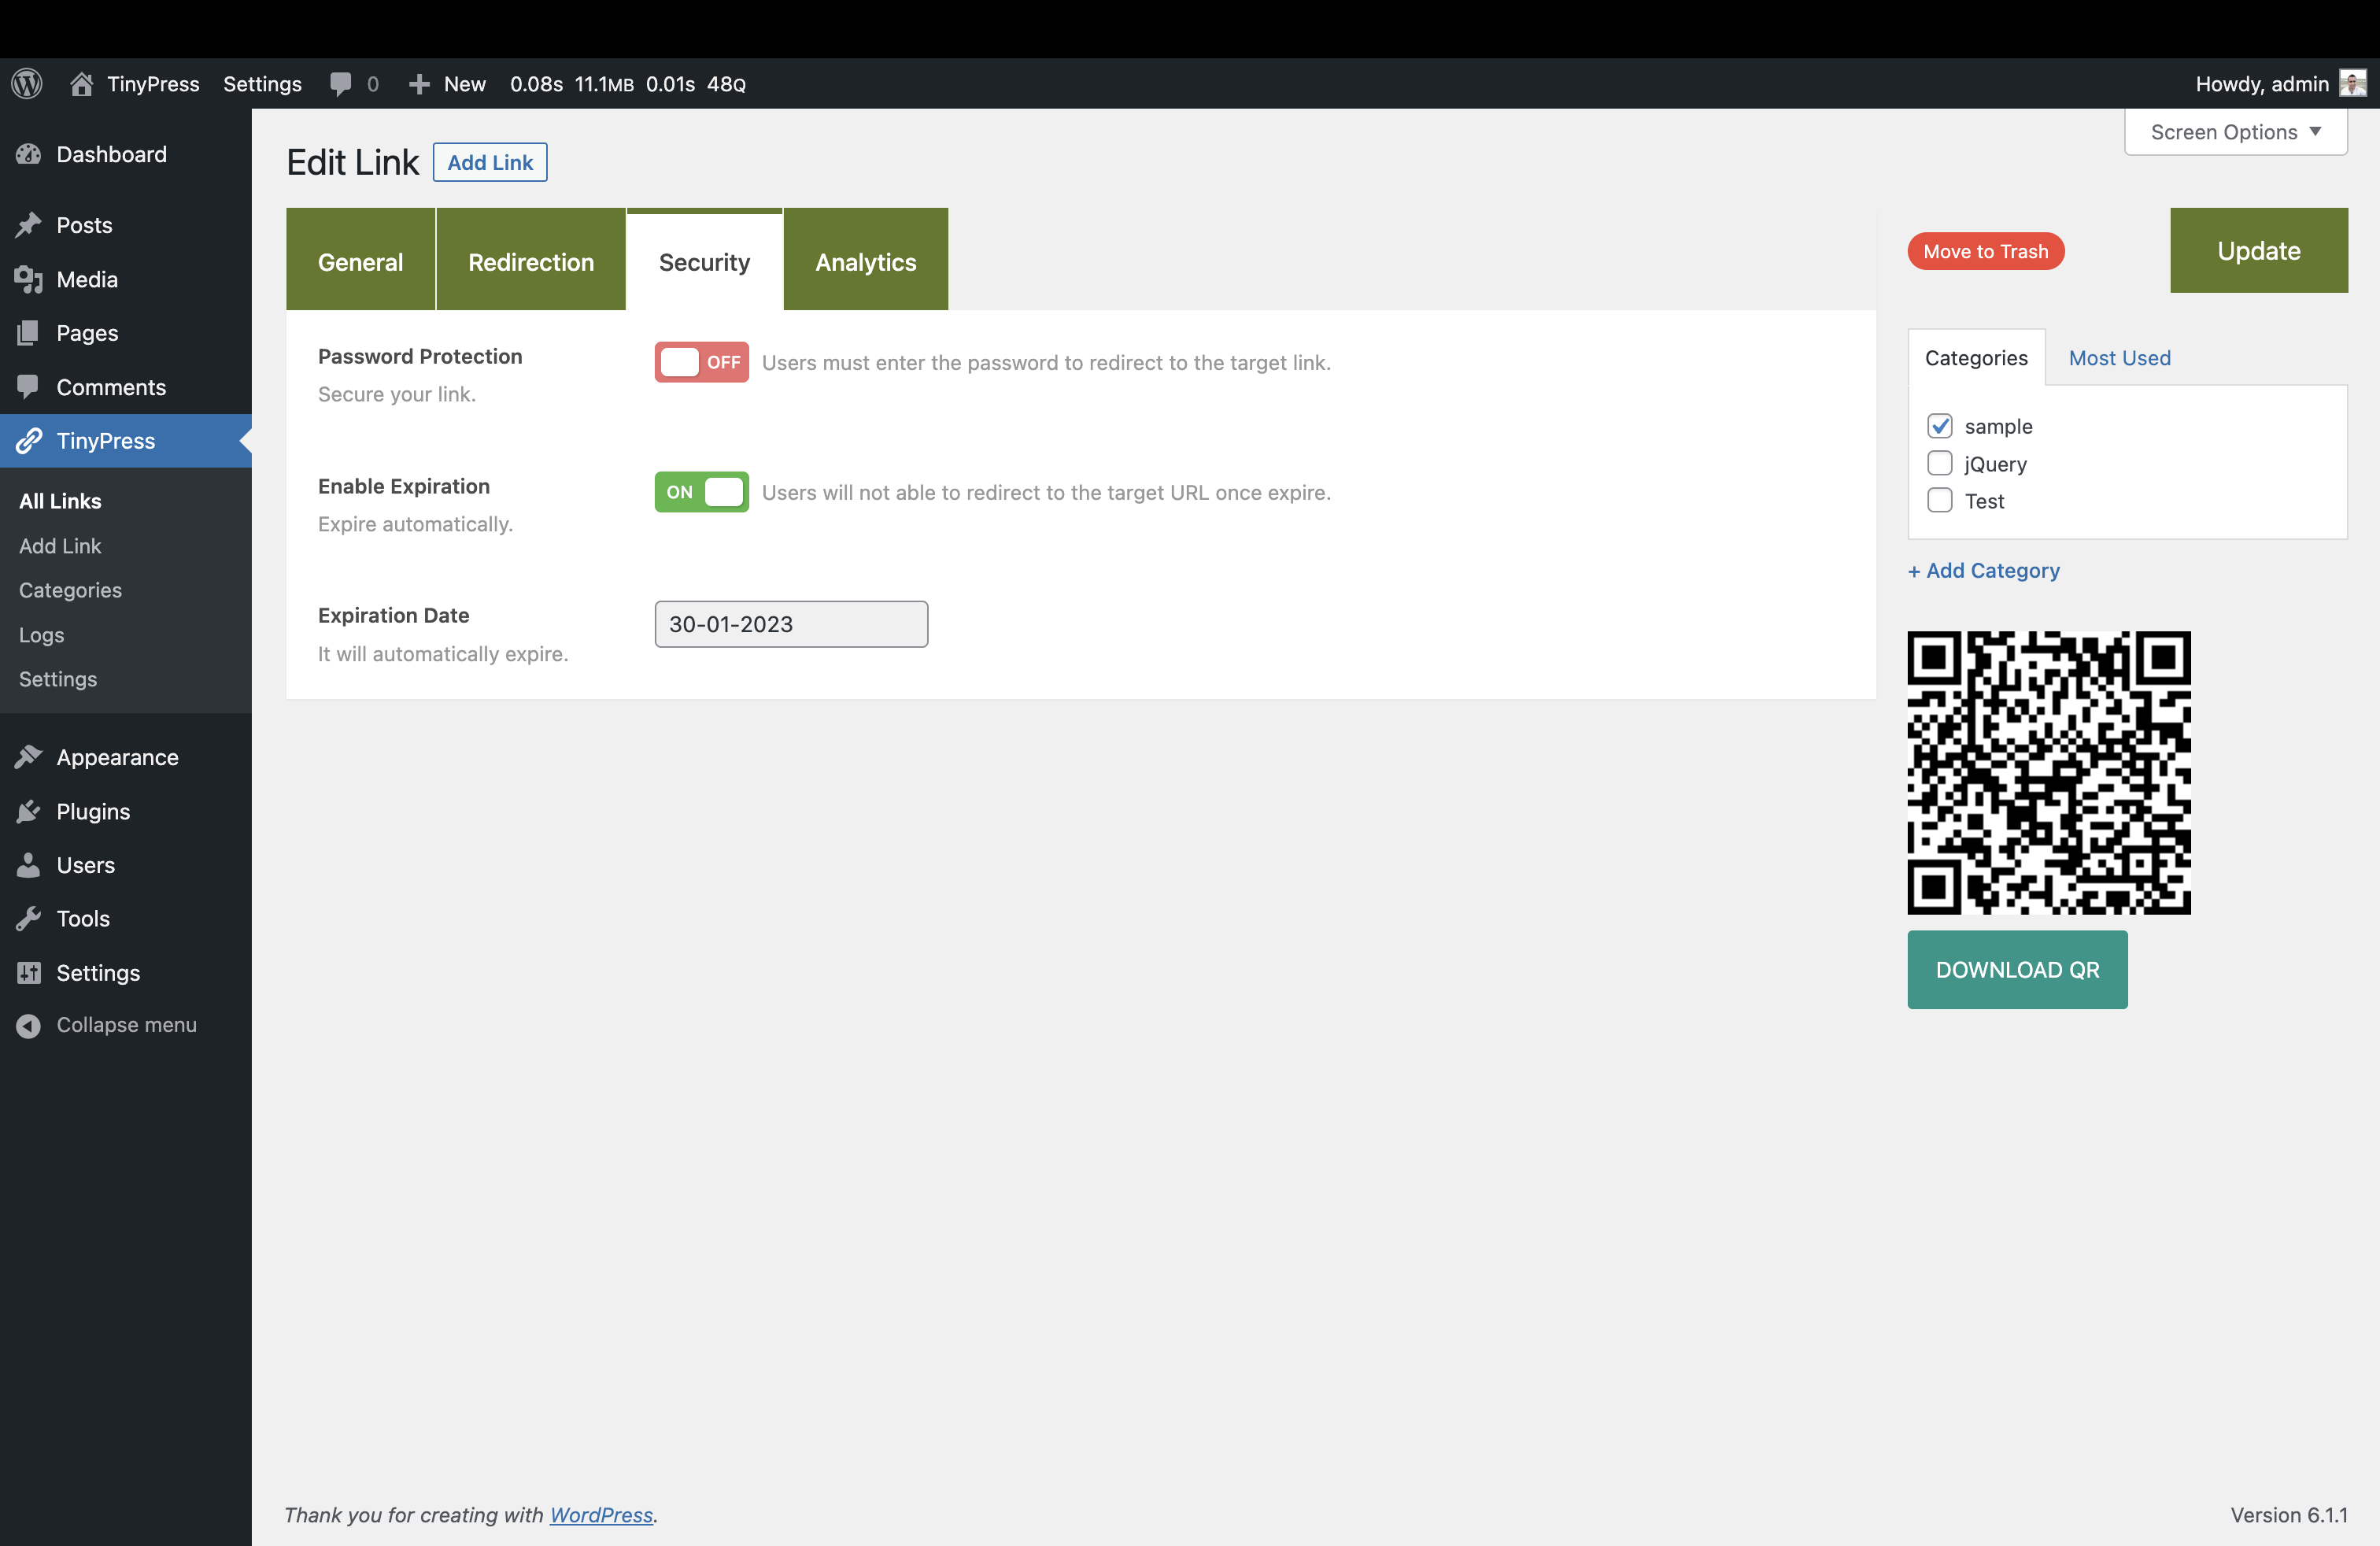
Task: Click the Users person icon
Action: (28, 865)
